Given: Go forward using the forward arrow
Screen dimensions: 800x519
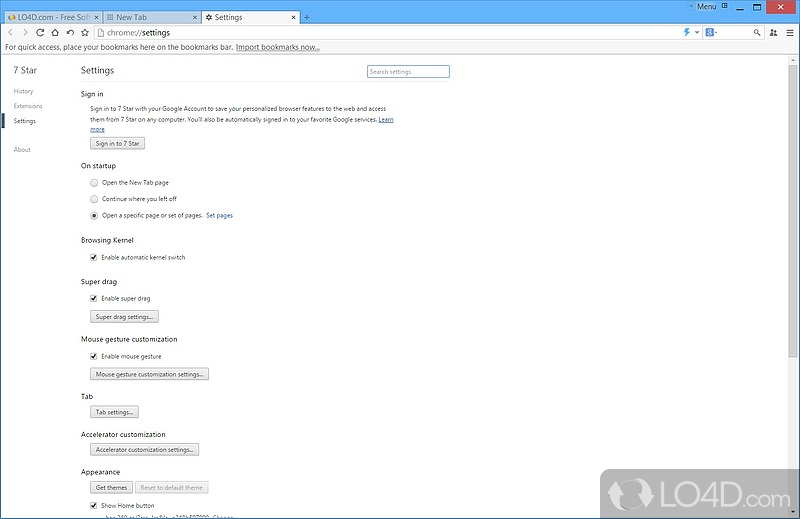Looking at the screenshot, I should click(x=25, y=32).
